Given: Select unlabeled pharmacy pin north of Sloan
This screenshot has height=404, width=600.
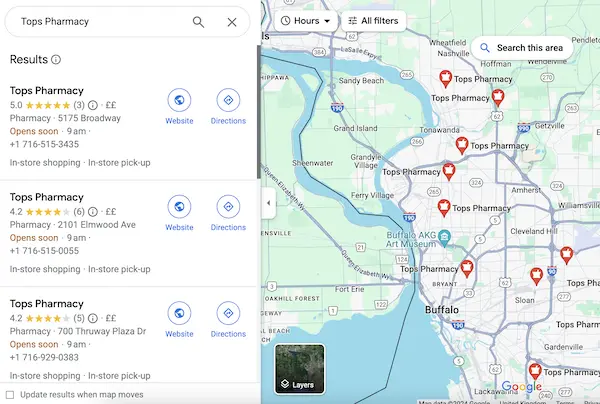Looking at the screenshot, I should pyautogui.click(x=536, y=276).
